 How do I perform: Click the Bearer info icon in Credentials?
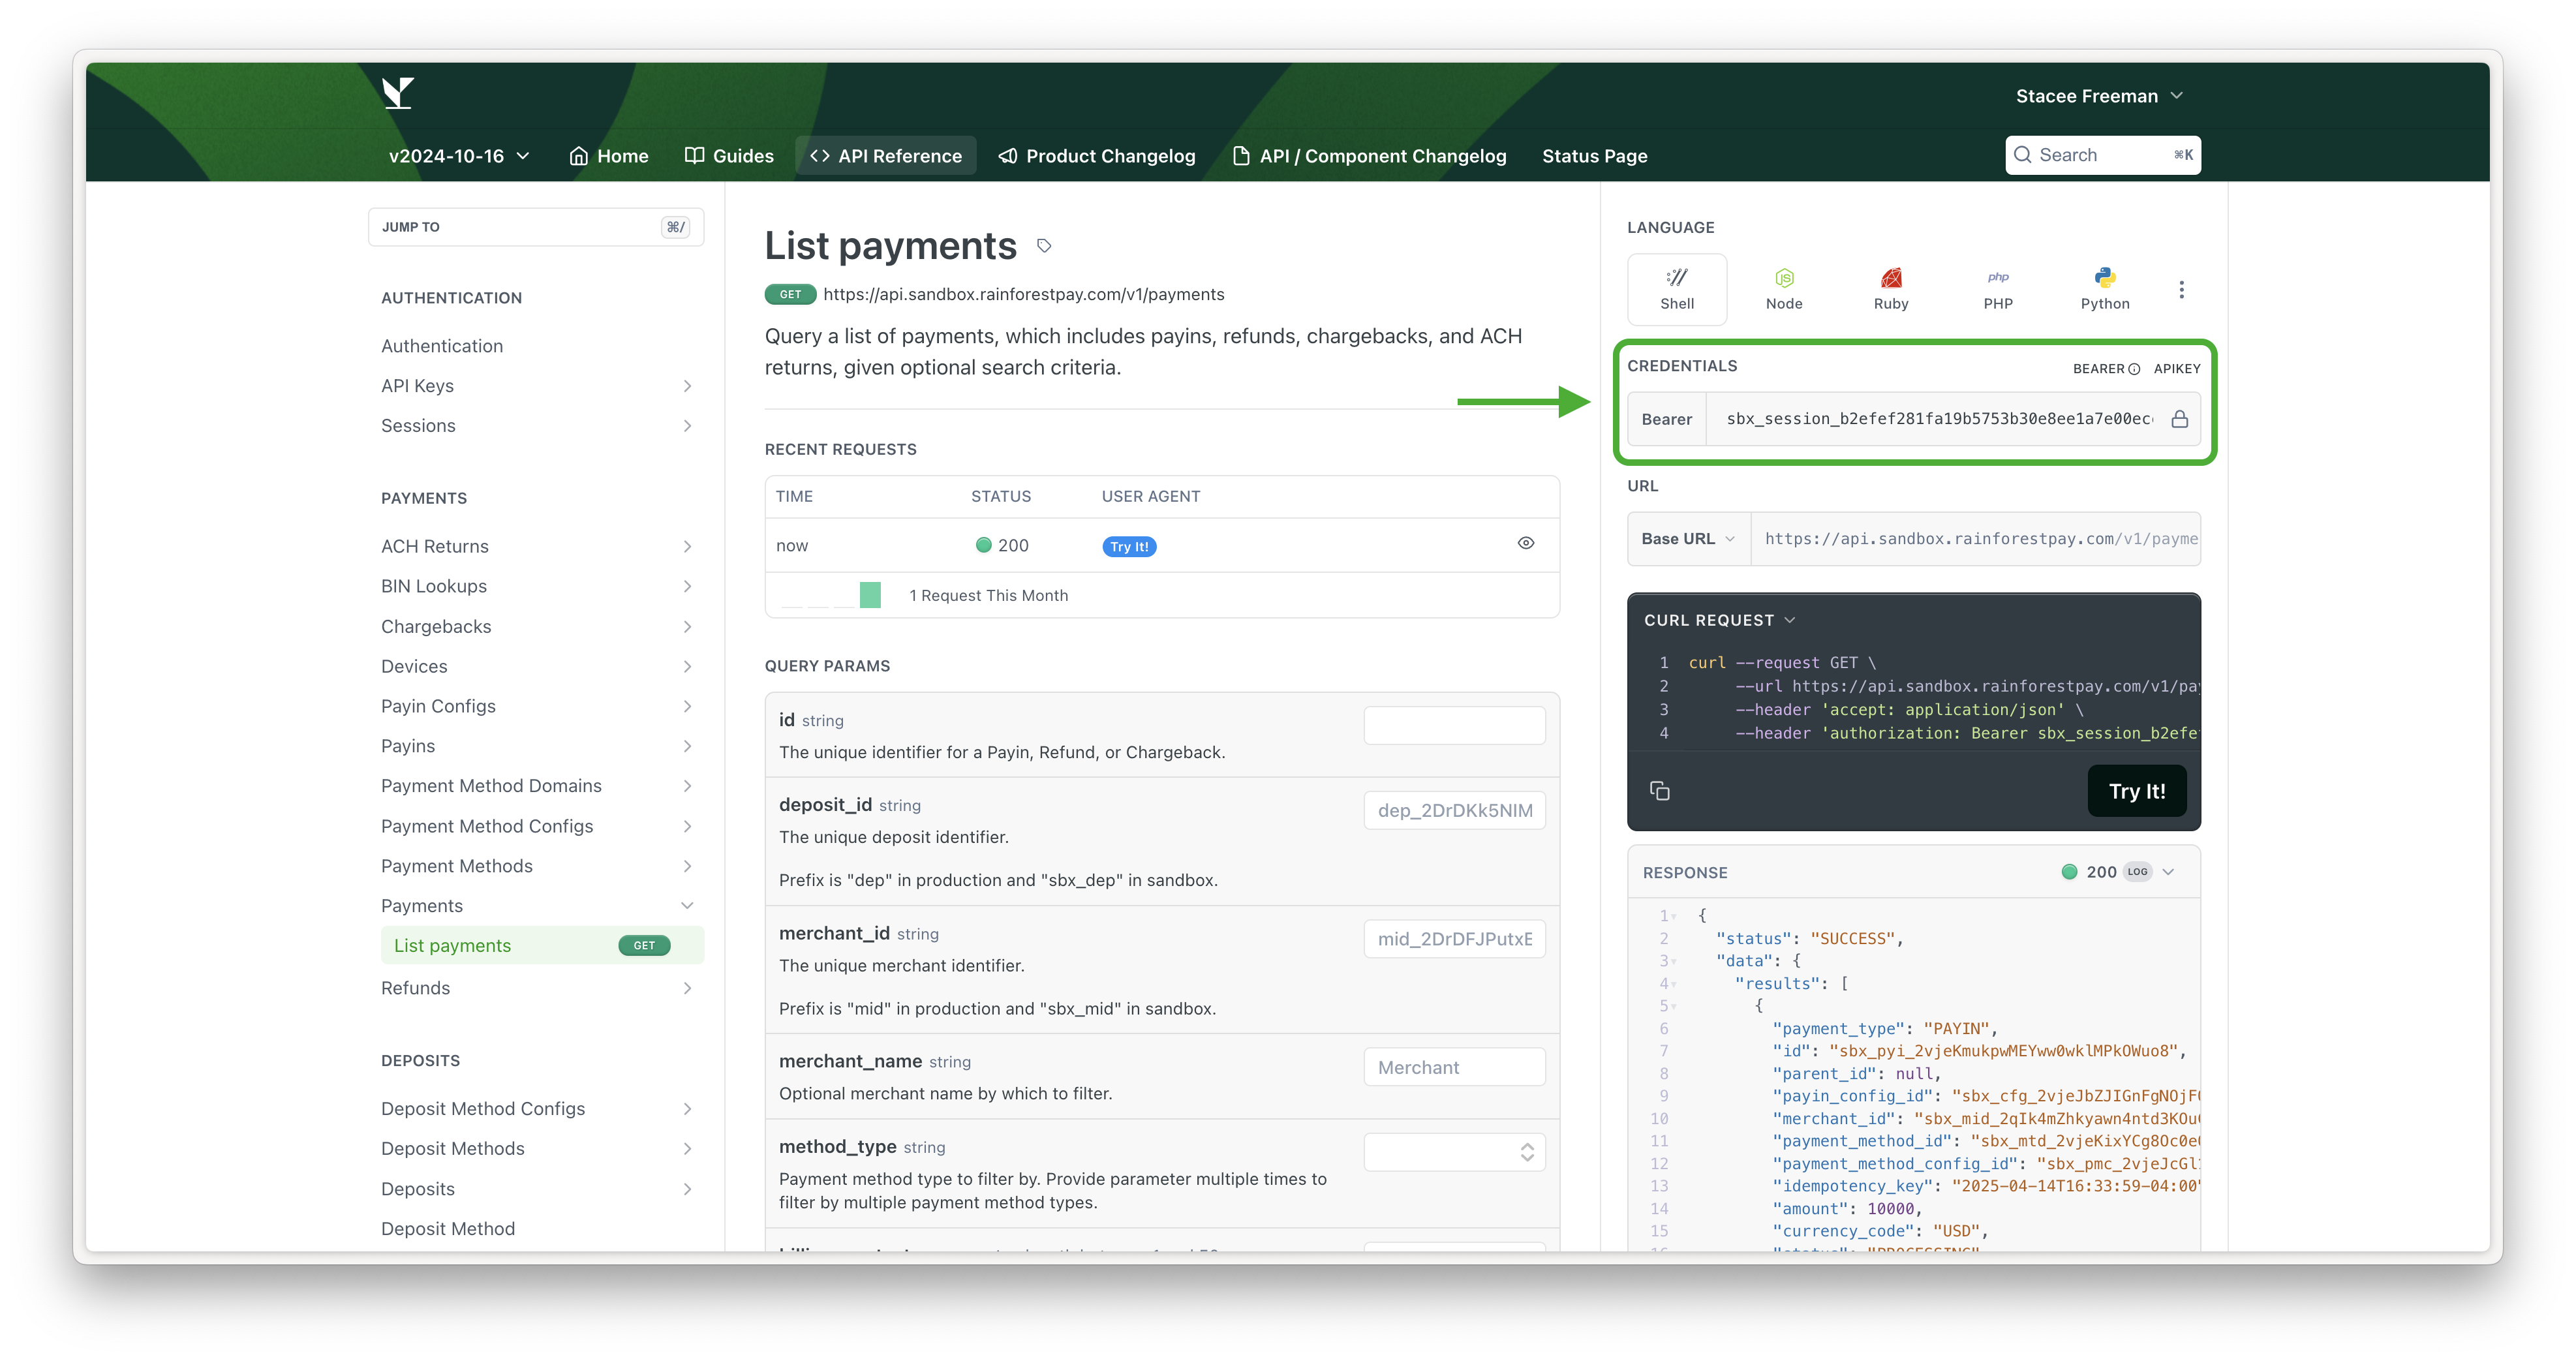click(2134, 369)
